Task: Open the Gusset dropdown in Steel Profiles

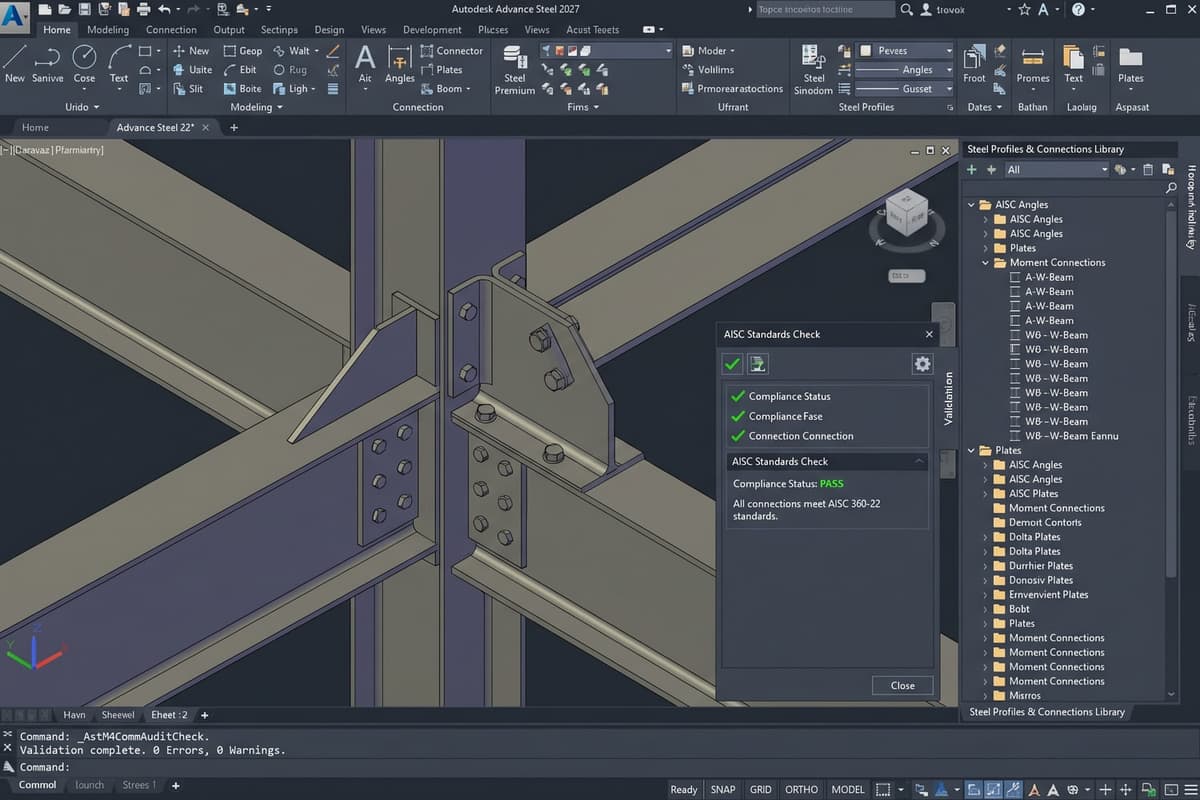Action: 906,89
